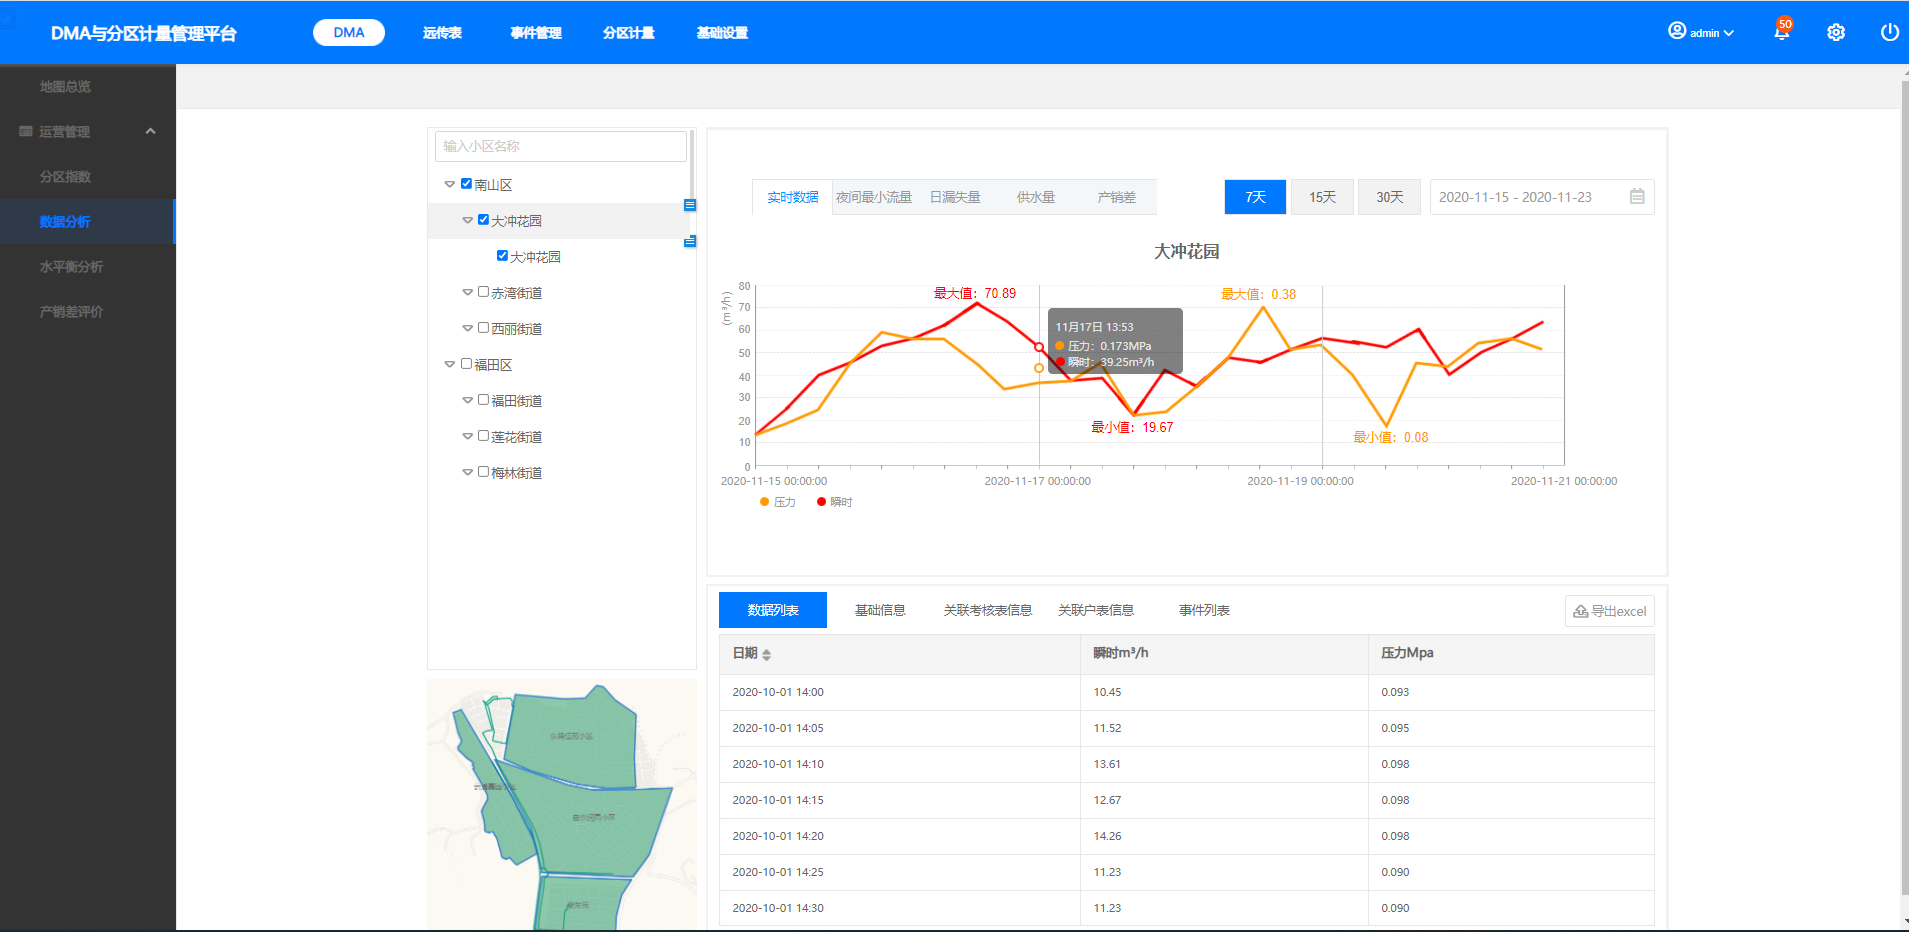Collapse the 大冲花园 parent node

[467, 221]
